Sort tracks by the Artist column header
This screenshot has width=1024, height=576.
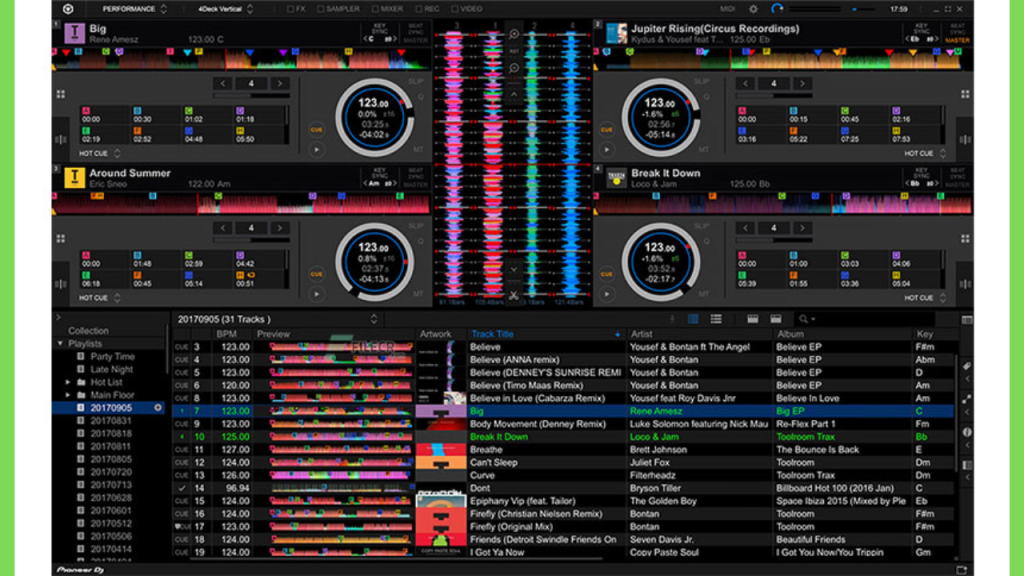tap(641, 334)
